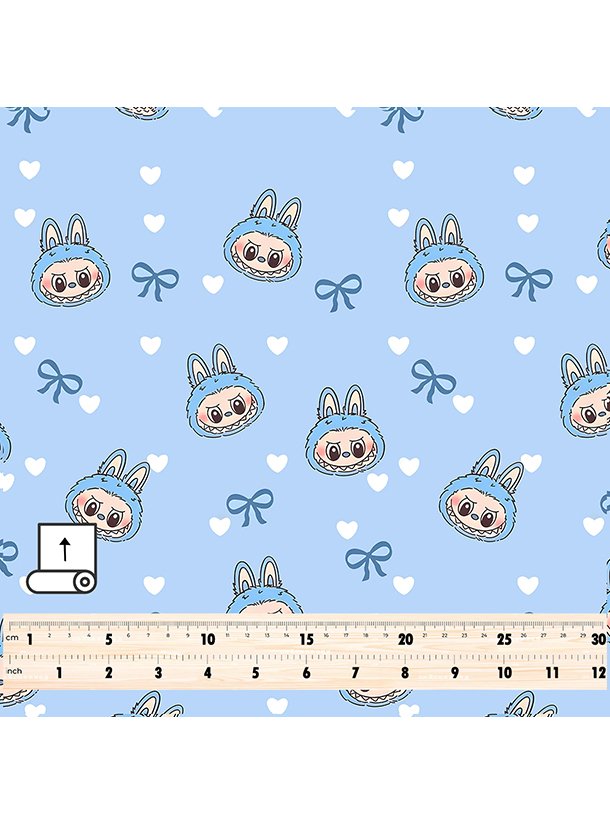
Task: Click the 15 cm mark on the ruler
Action: click(x=307, y=639)
